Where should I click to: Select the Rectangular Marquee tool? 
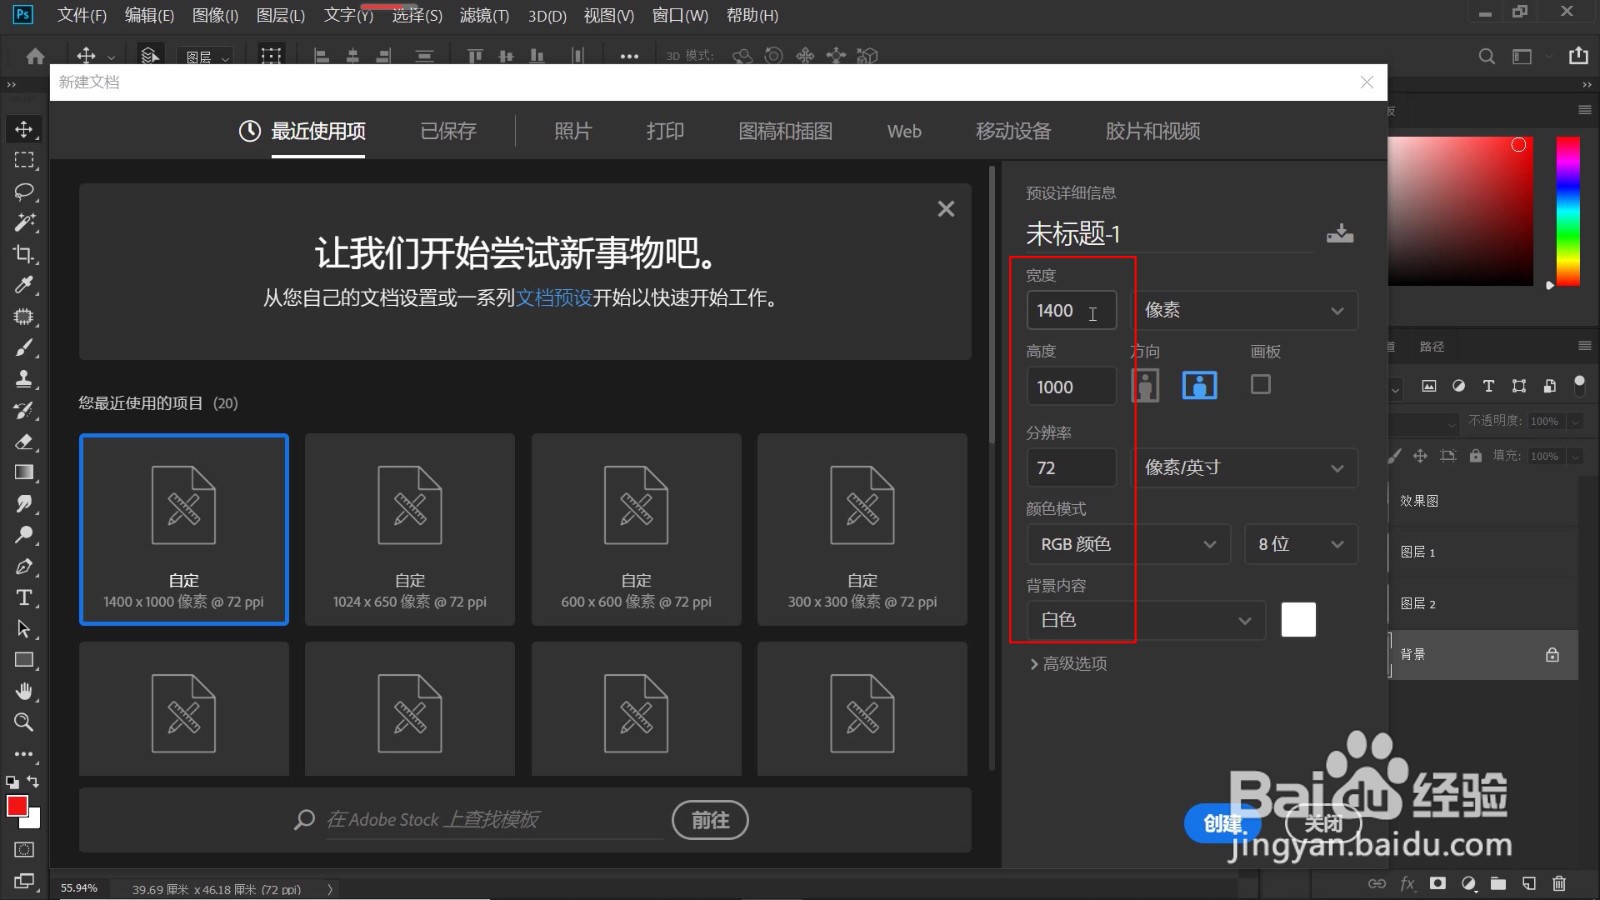click(24, 160)
